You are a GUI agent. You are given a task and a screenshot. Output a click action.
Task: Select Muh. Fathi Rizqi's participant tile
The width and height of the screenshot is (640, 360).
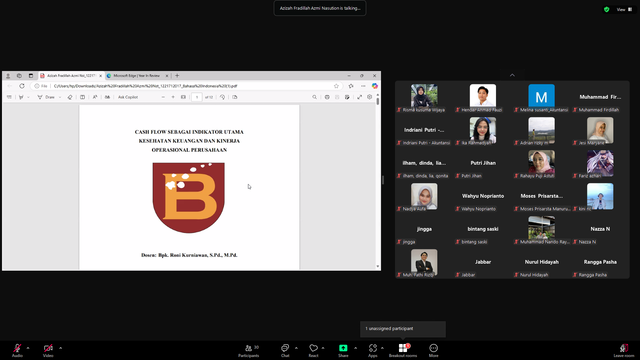[424, 262]
